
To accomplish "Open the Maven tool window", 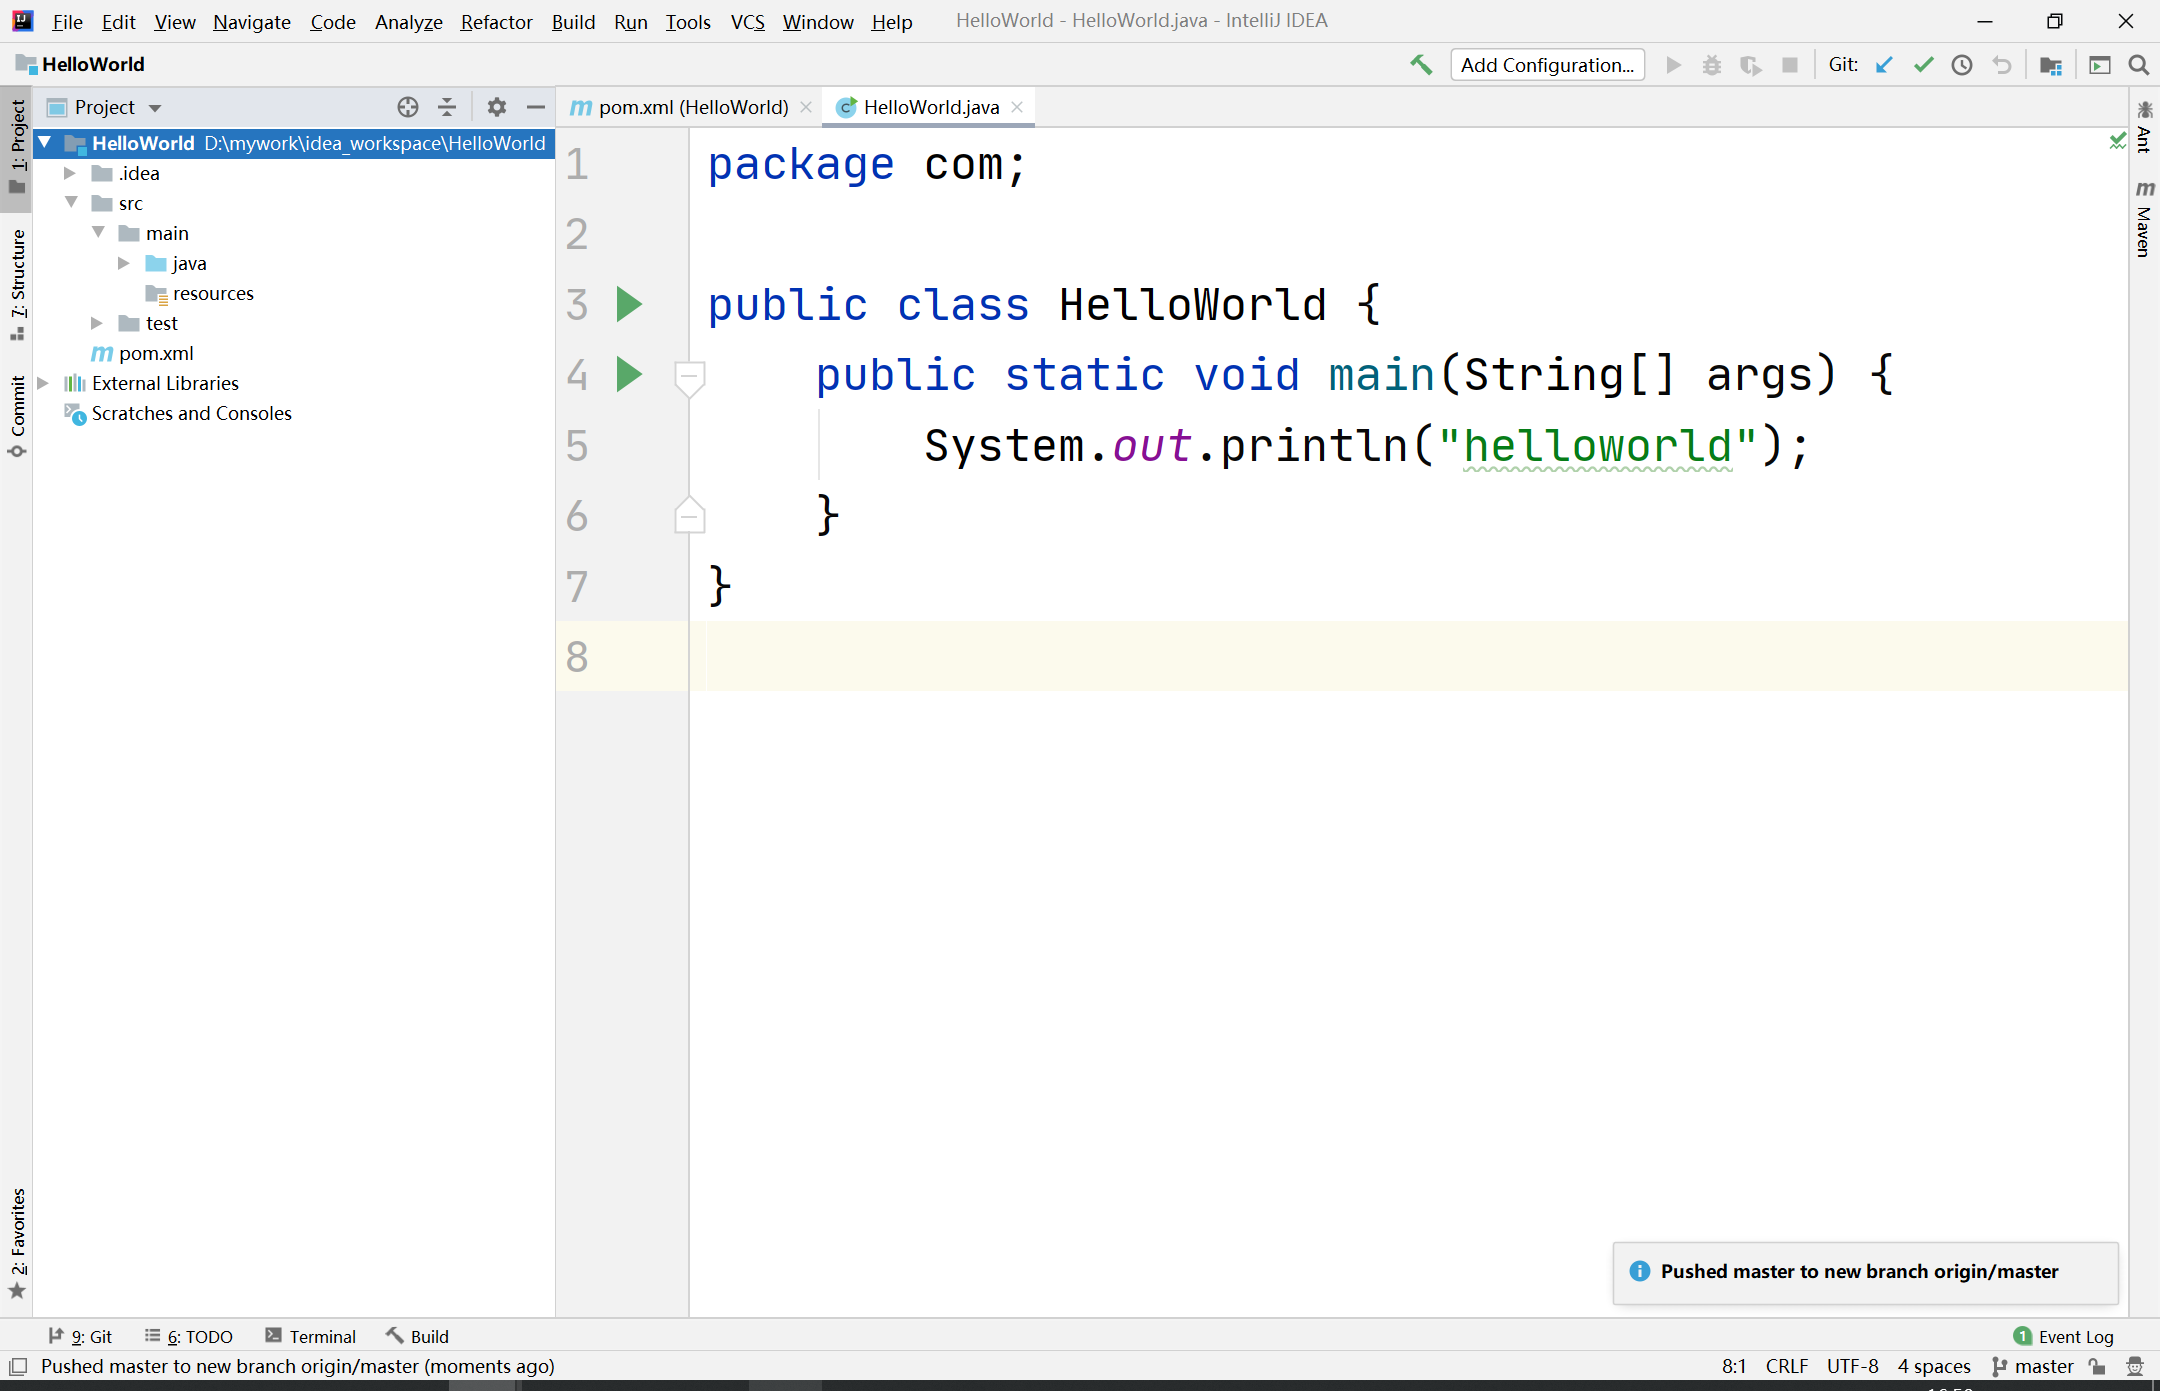I will tap(2144, 219).
